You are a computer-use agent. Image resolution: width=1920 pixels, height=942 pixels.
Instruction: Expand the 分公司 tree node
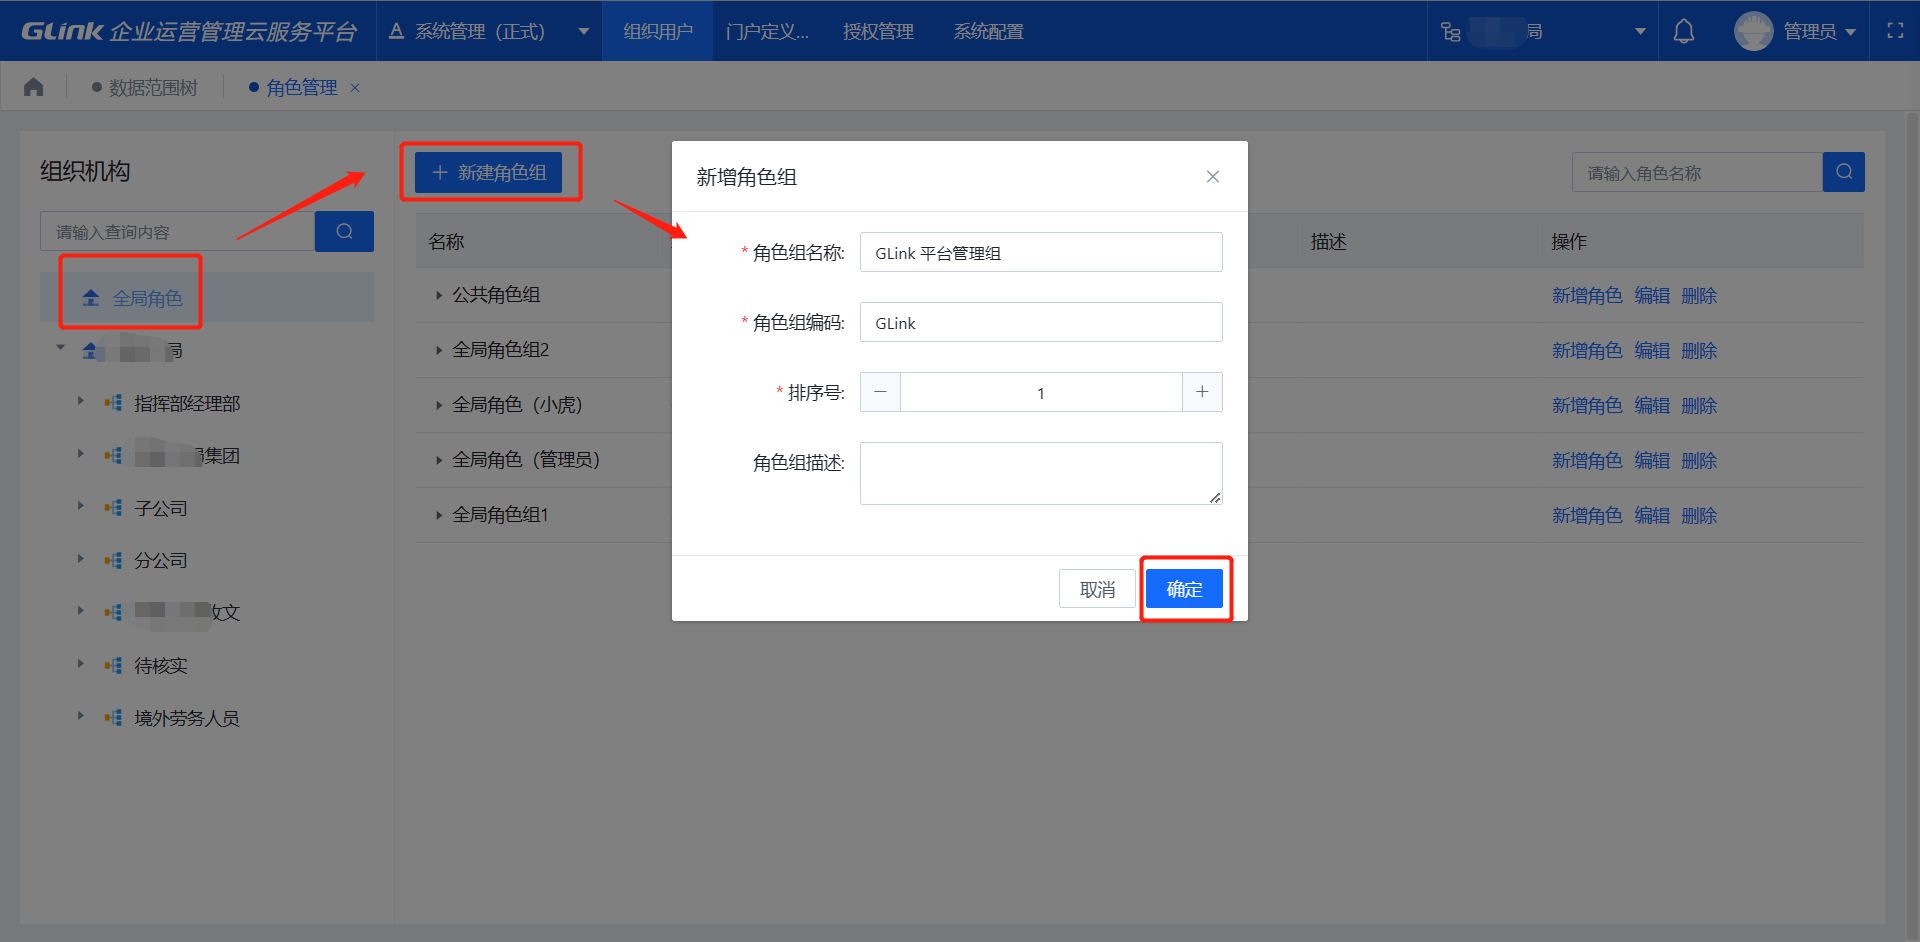click(x=81, y=559)
